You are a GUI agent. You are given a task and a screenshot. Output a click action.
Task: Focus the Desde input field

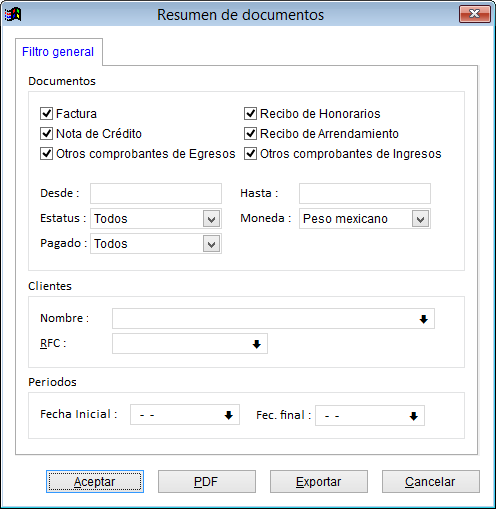[x=156, y=193]
